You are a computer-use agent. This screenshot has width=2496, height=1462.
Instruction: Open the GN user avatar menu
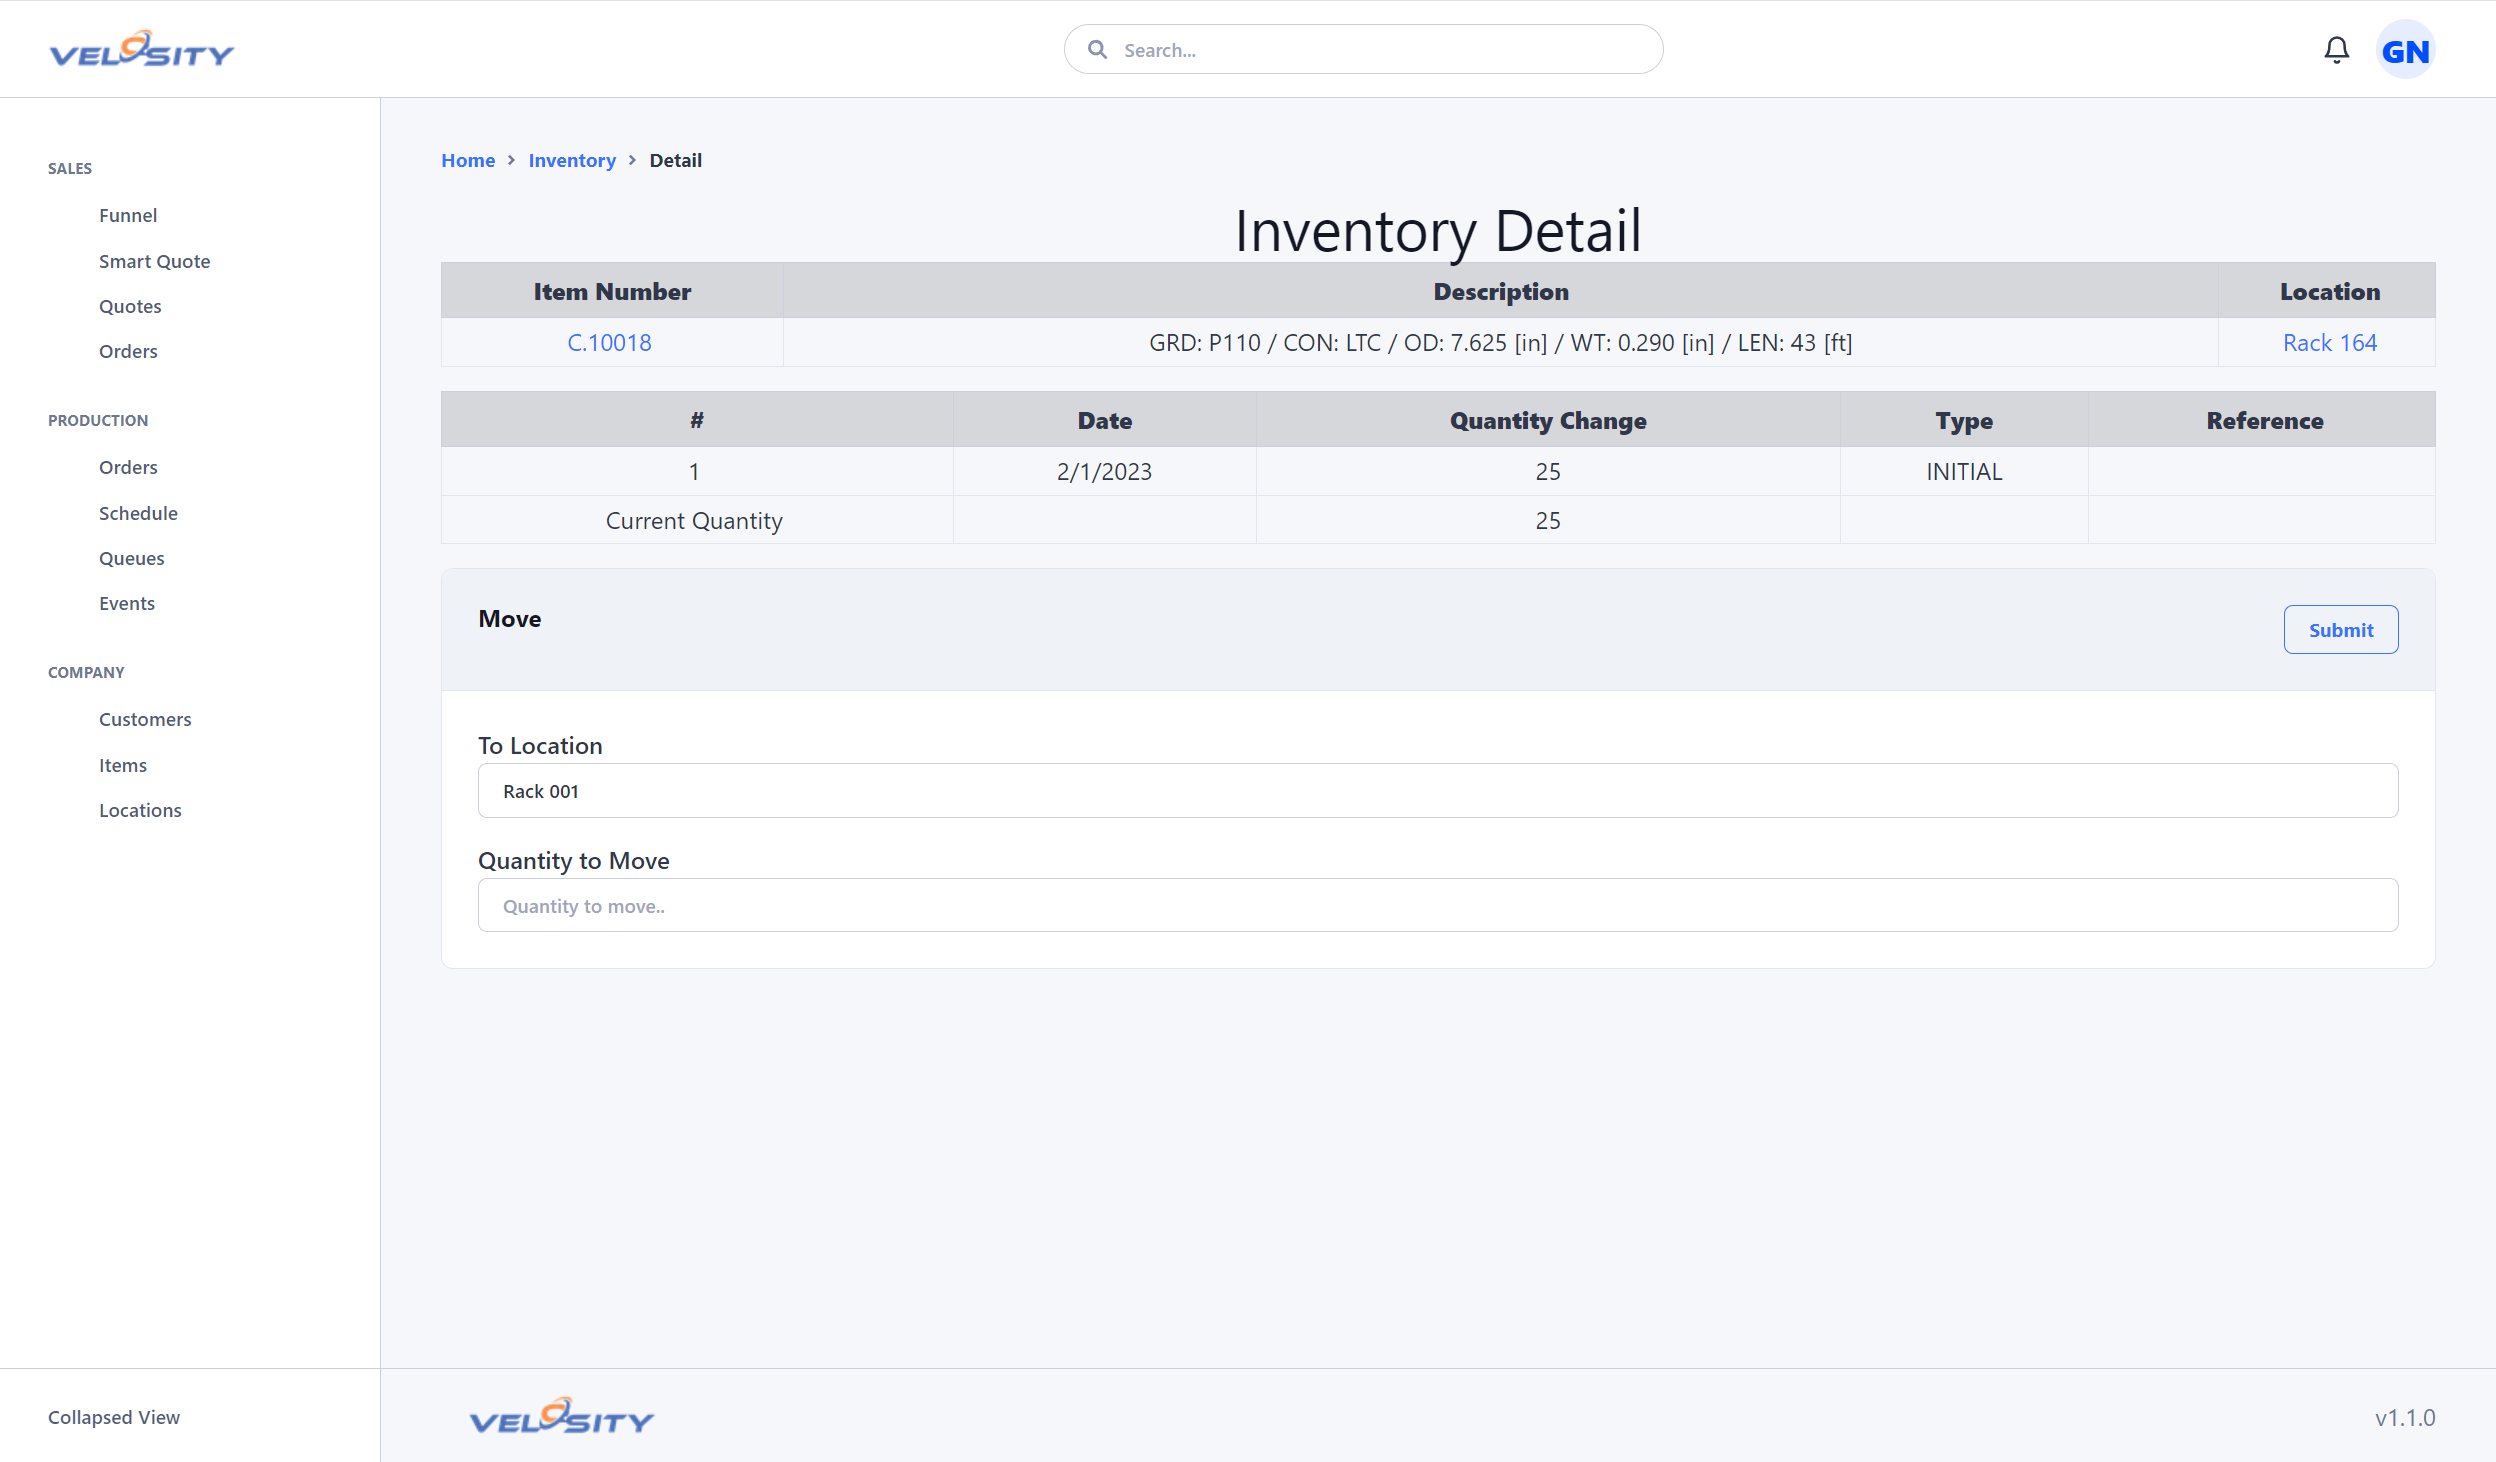tap(2405, 50)
